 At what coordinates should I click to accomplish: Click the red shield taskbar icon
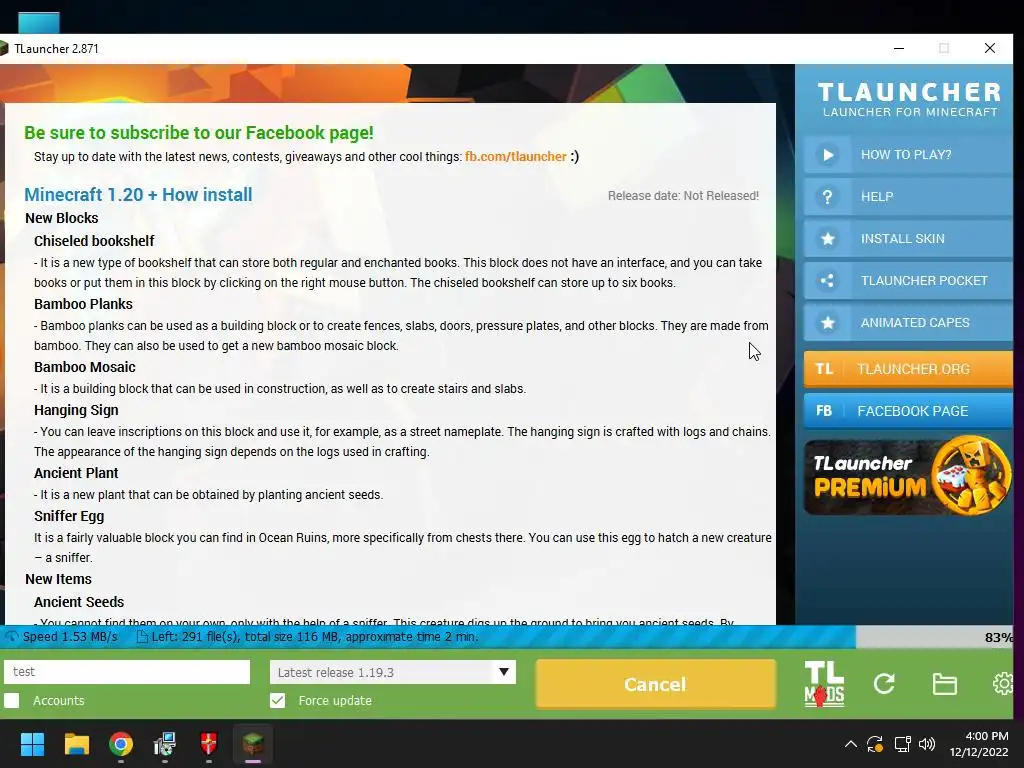point(208,744)
